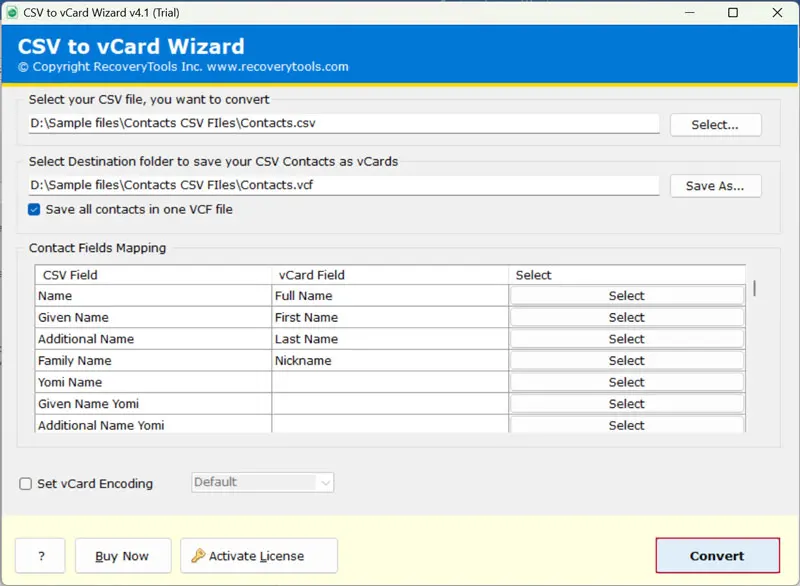Open help with the question mark button
The image size is (800, 586).
point(40,556)
